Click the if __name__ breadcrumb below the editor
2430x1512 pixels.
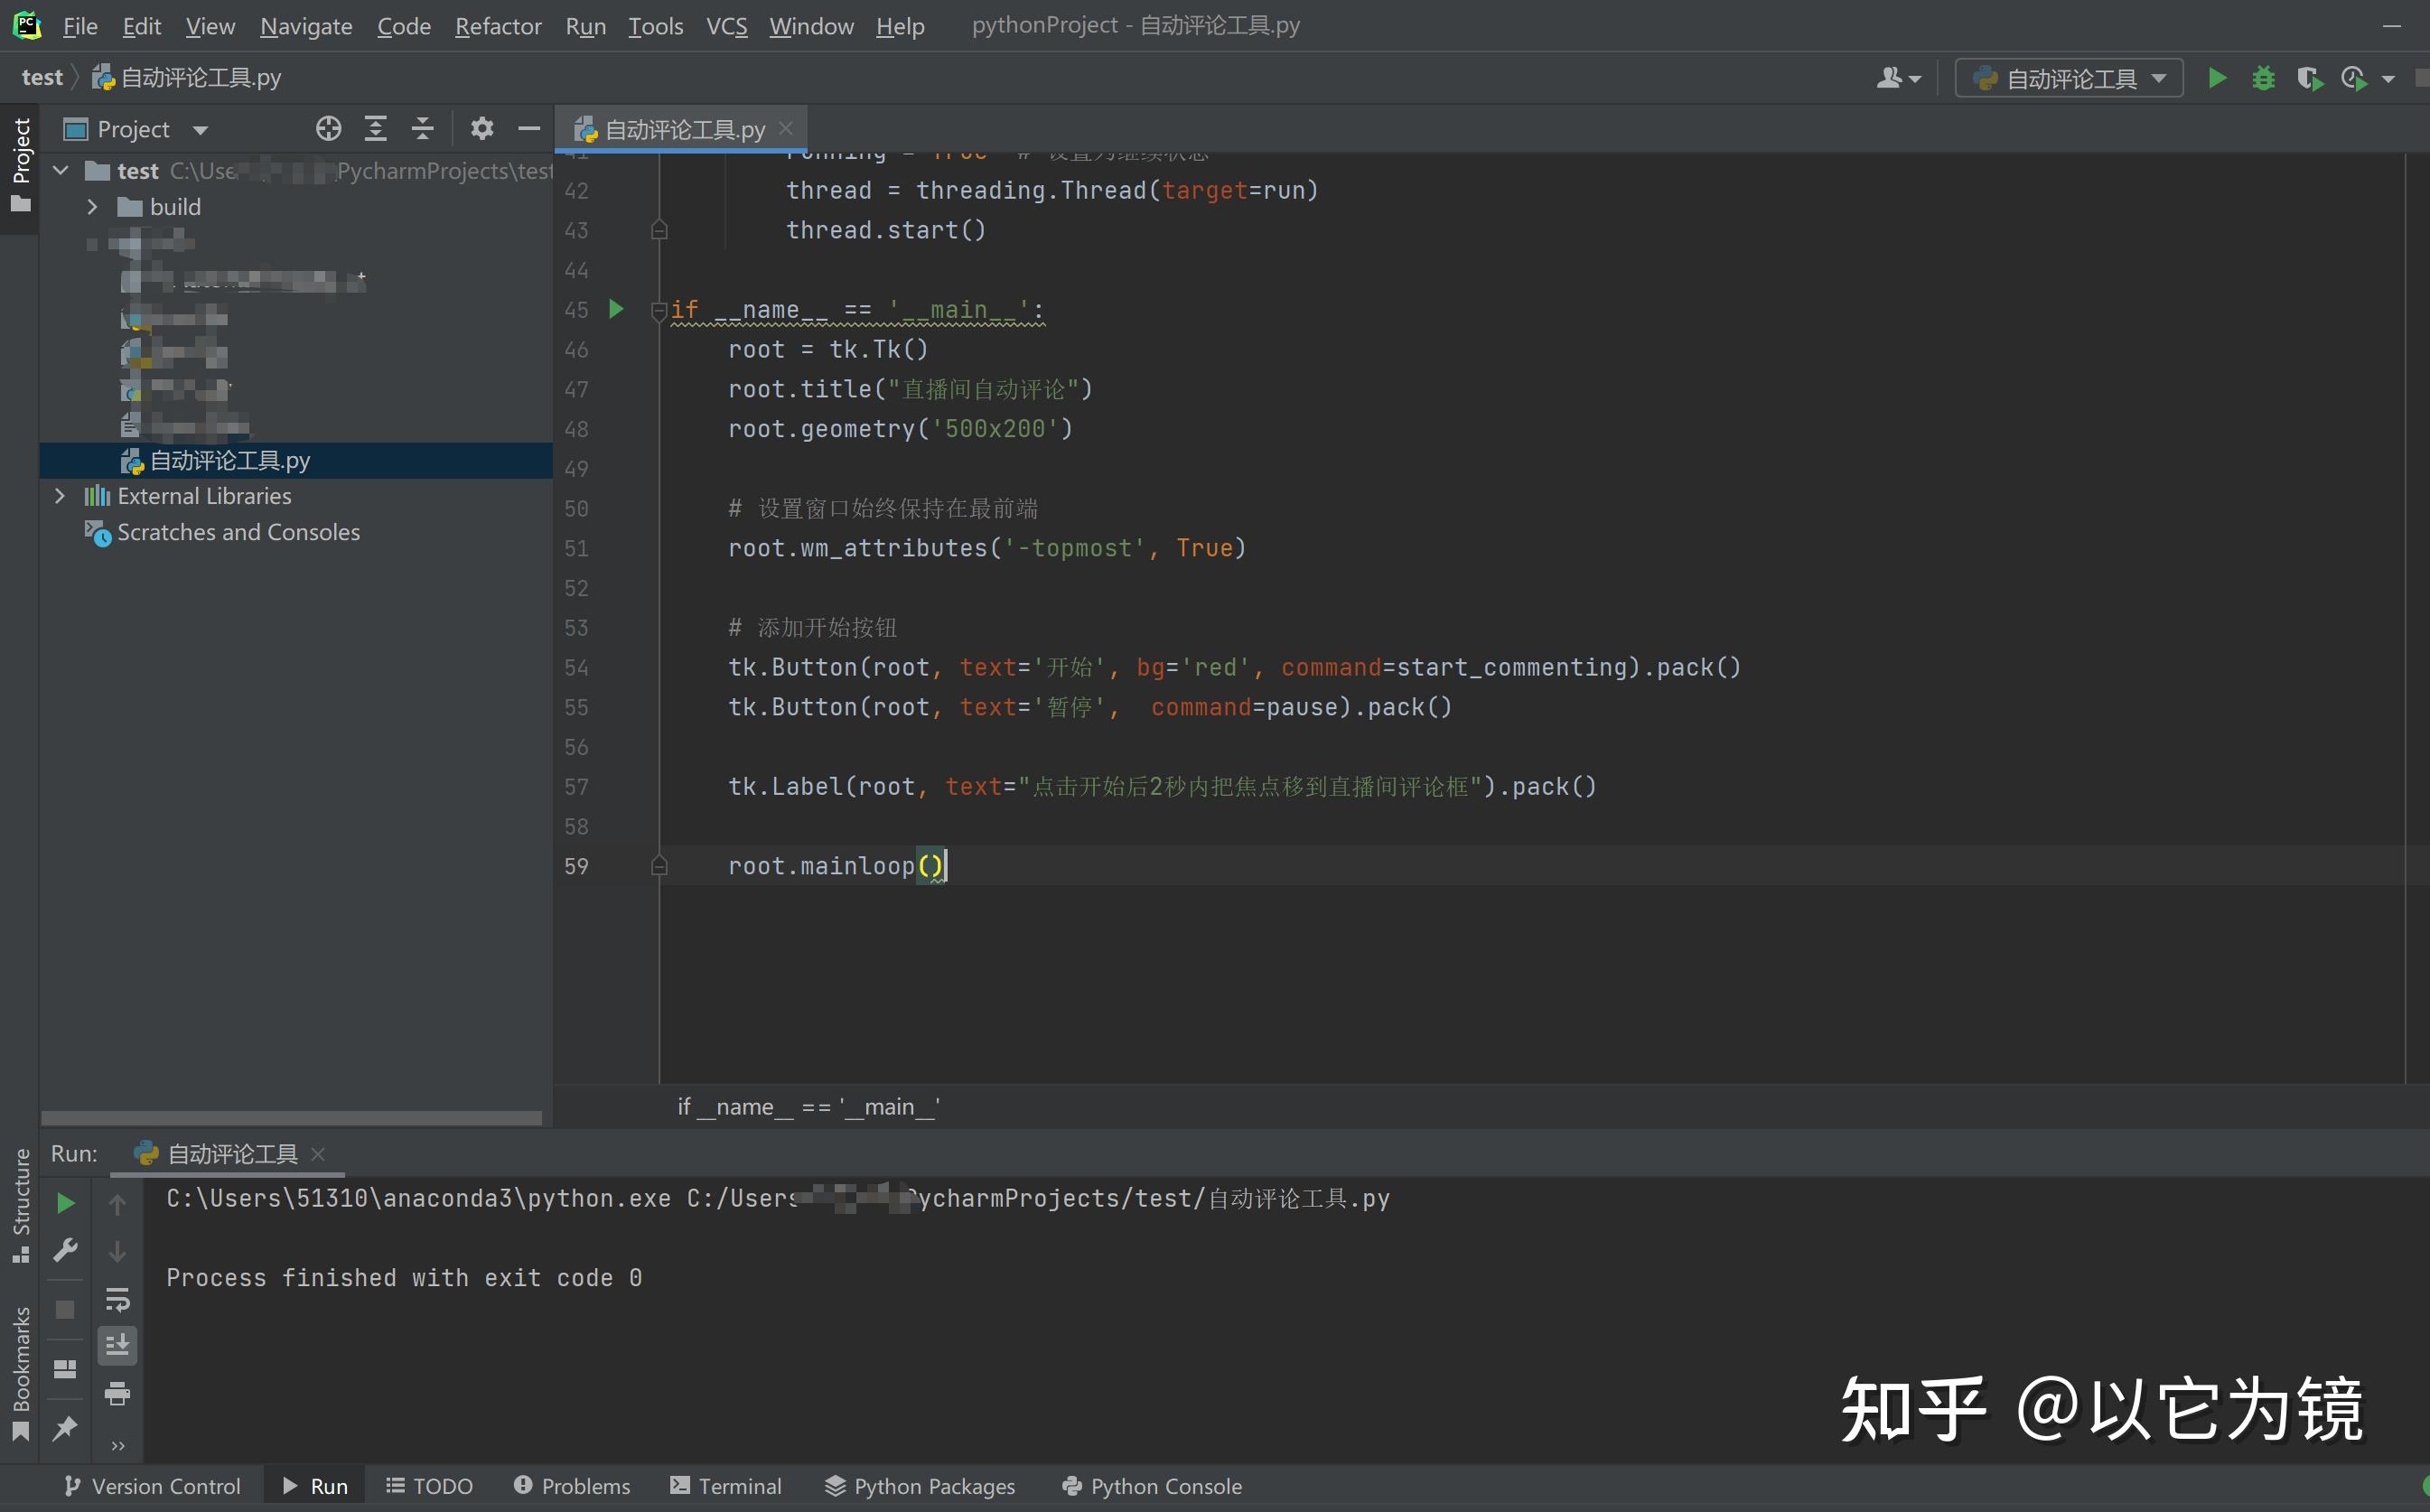click(x=806, y=1106)
